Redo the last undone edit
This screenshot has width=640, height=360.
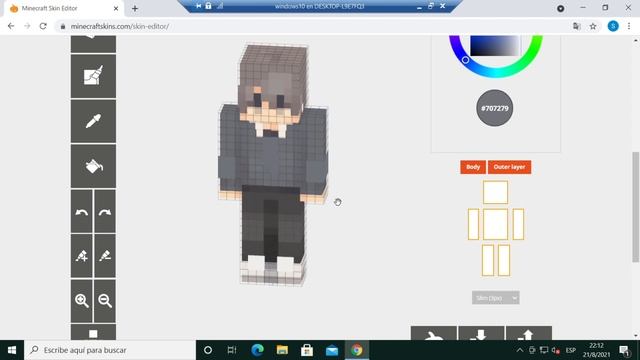click(x=105, y=211)
